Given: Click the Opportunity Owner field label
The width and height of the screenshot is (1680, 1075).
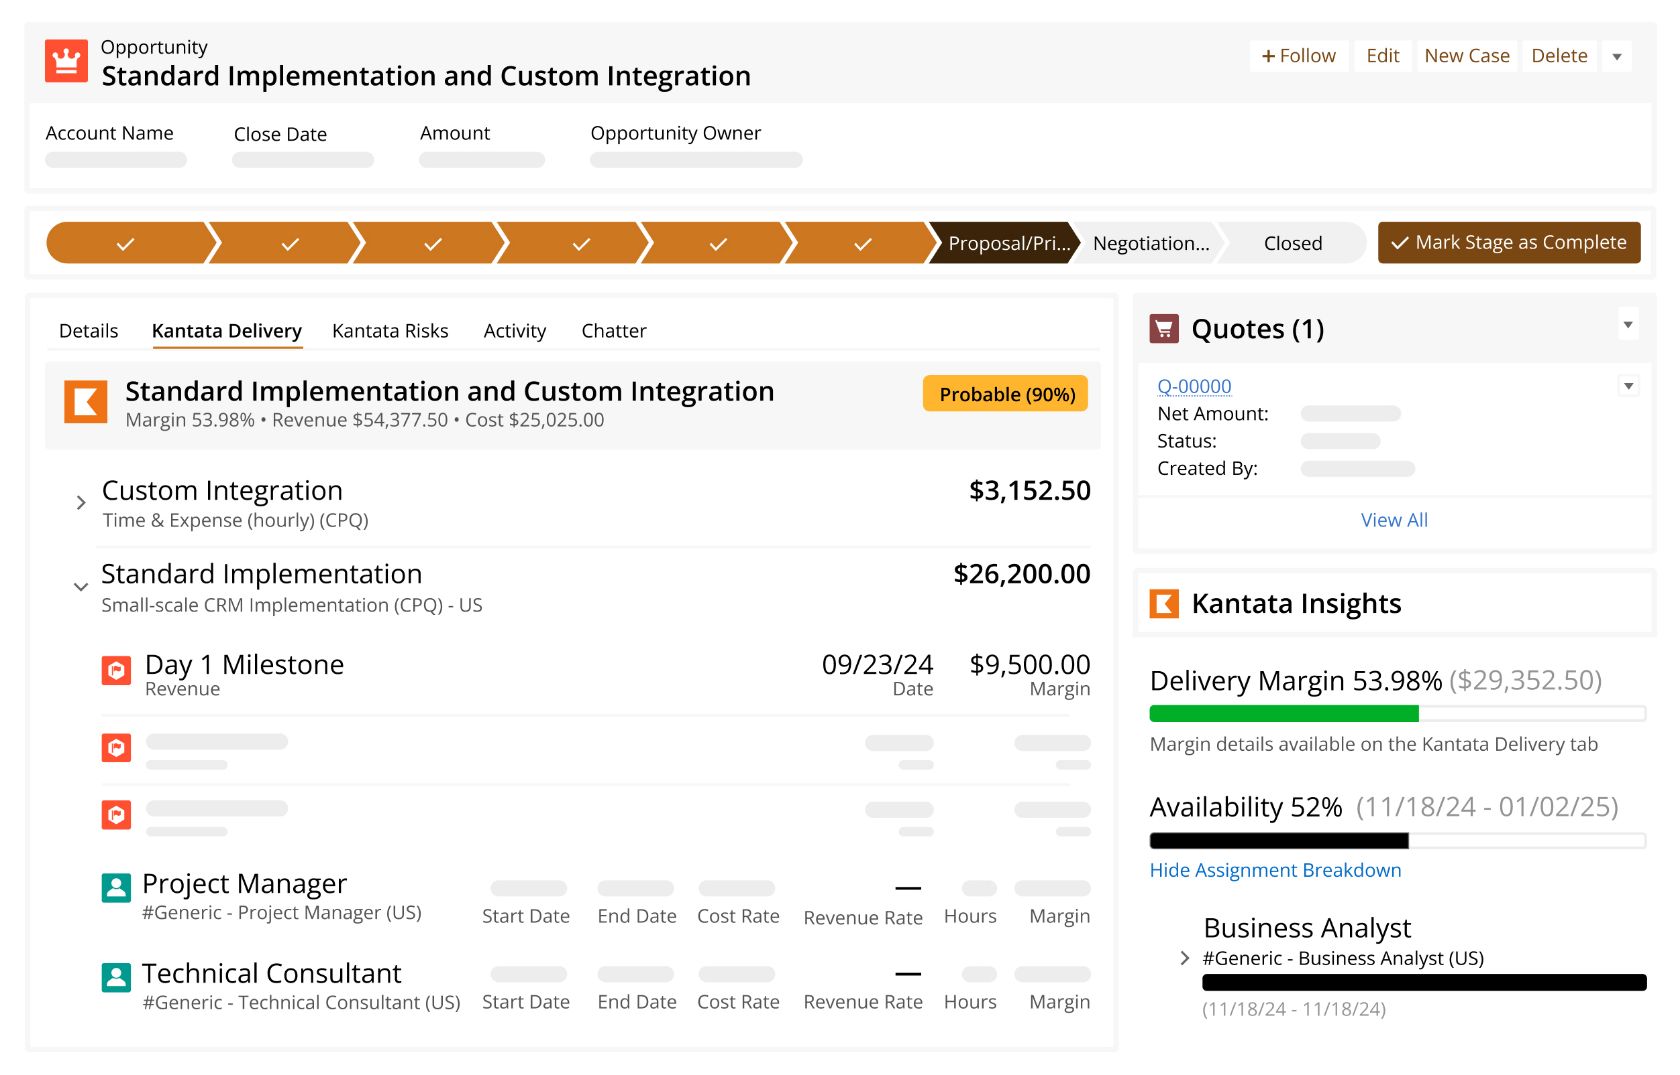Looking at the screenshot, I should coord(675,133).
